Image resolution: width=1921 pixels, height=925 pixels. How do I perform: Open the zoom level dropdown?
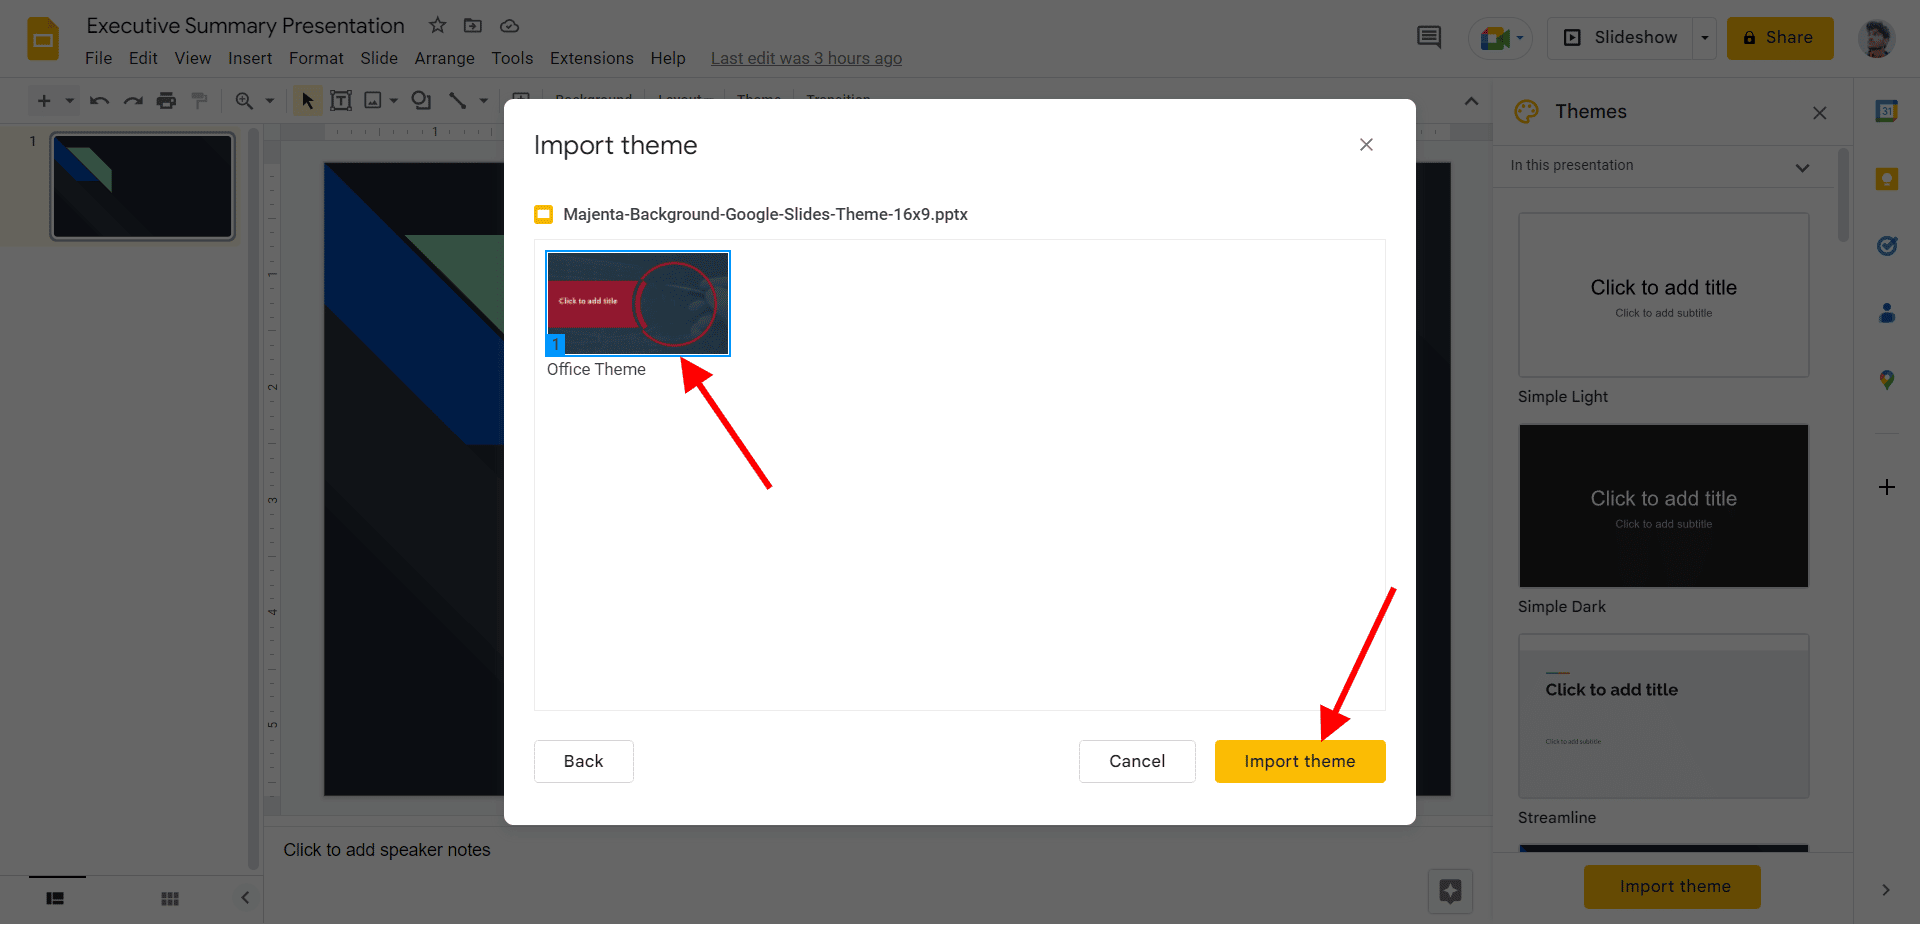269,100
